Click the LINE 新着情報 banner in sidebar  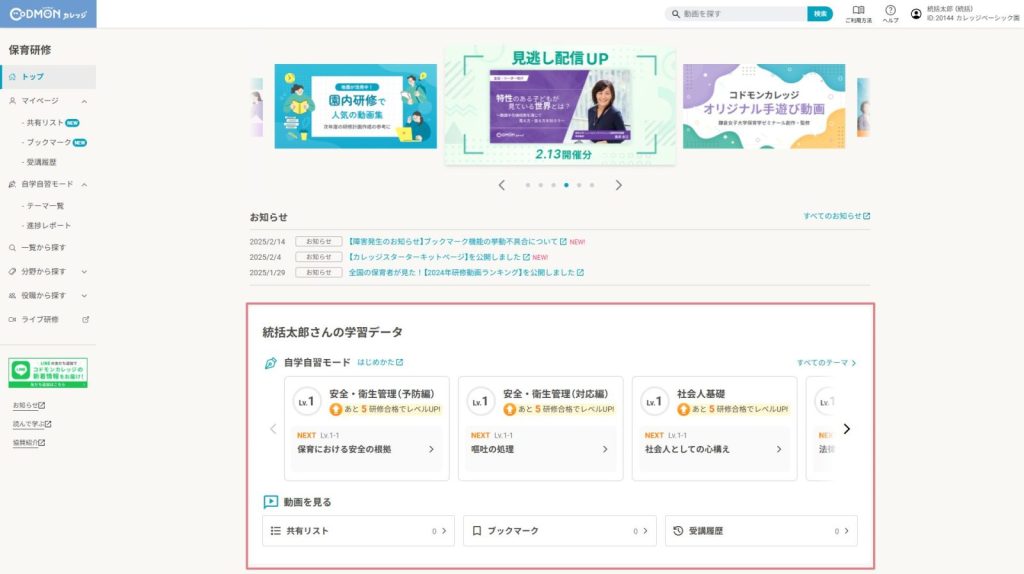click(x=48, y=372)
